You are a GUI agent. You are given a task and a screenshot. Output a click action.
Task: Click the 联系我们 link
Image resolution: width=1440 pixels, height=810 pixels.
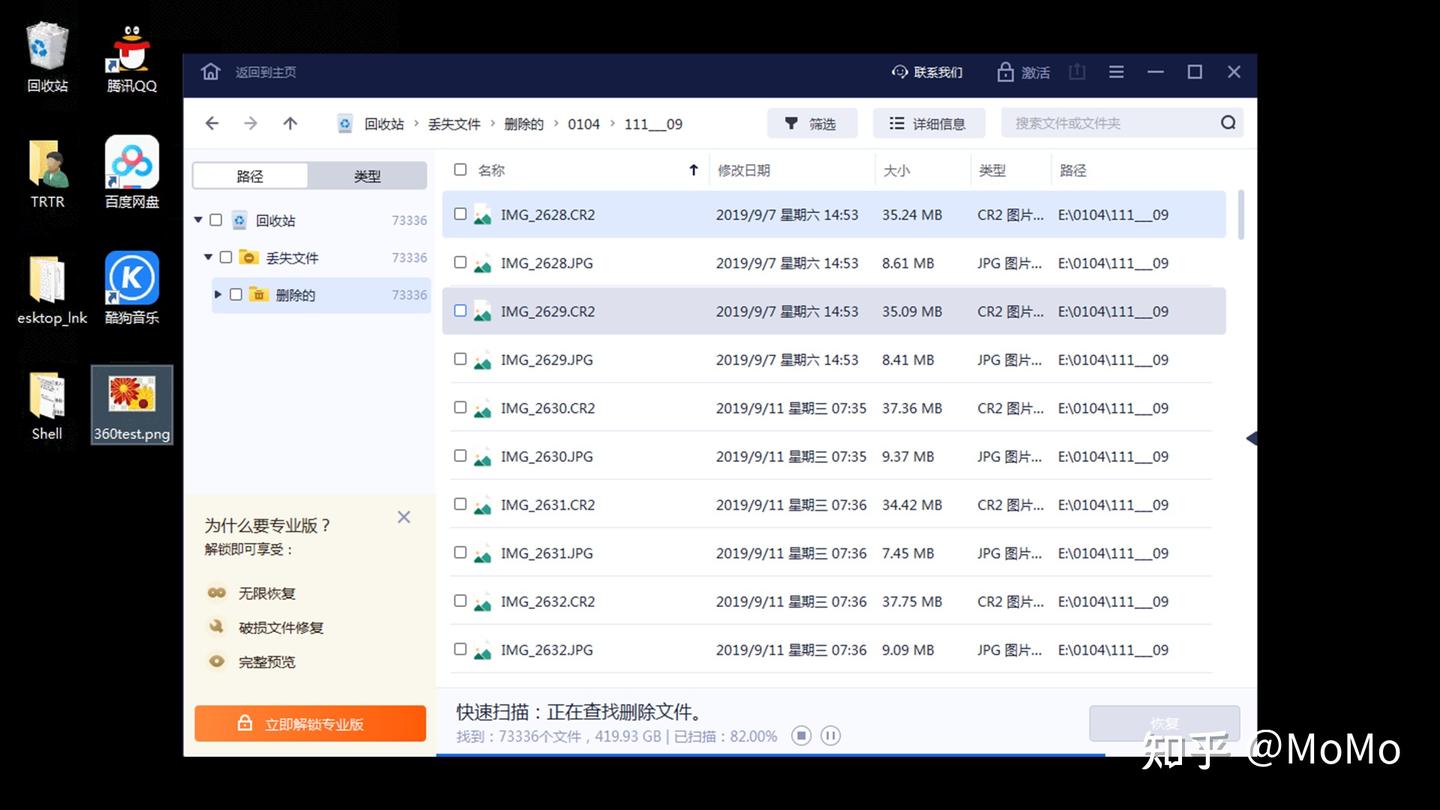click(938, 72)
